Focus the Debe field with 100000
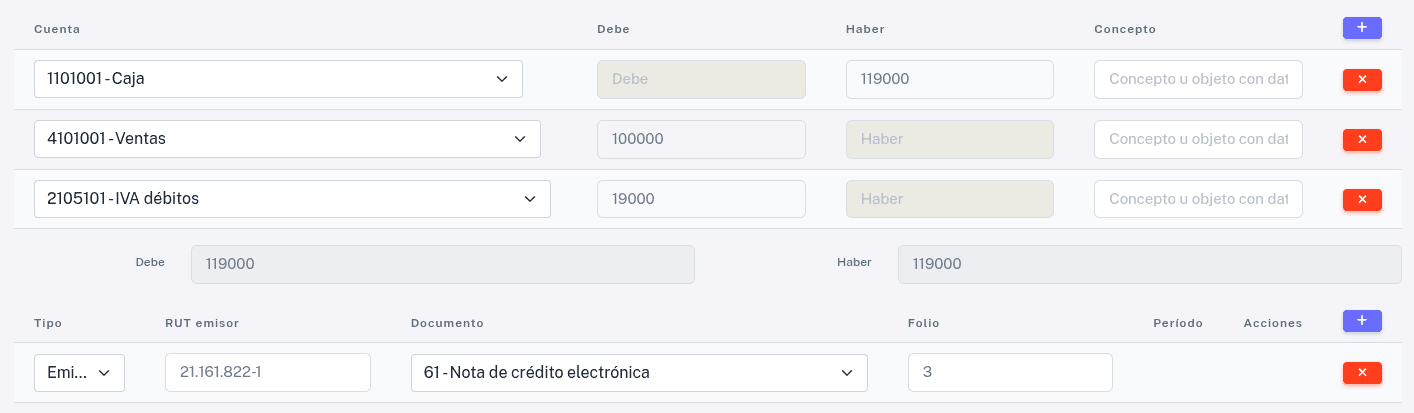The image size is (1414, 413). 700,139
